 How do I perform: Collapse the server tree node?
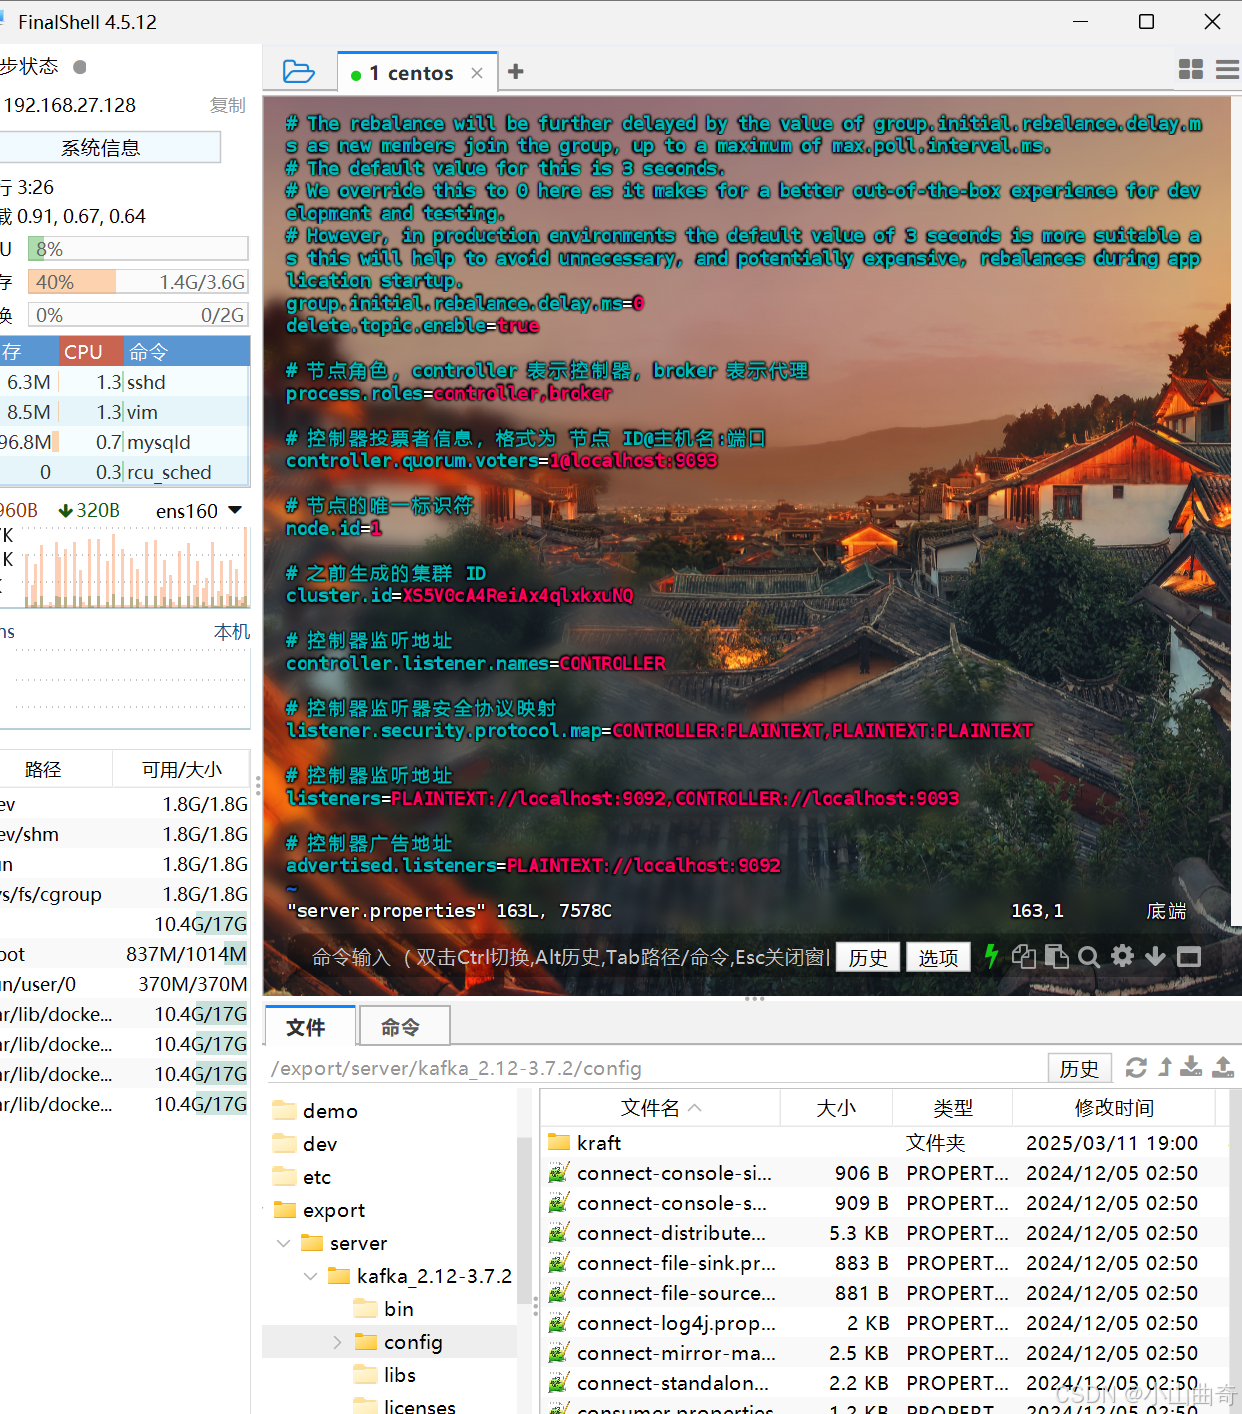click(284, 1243)
